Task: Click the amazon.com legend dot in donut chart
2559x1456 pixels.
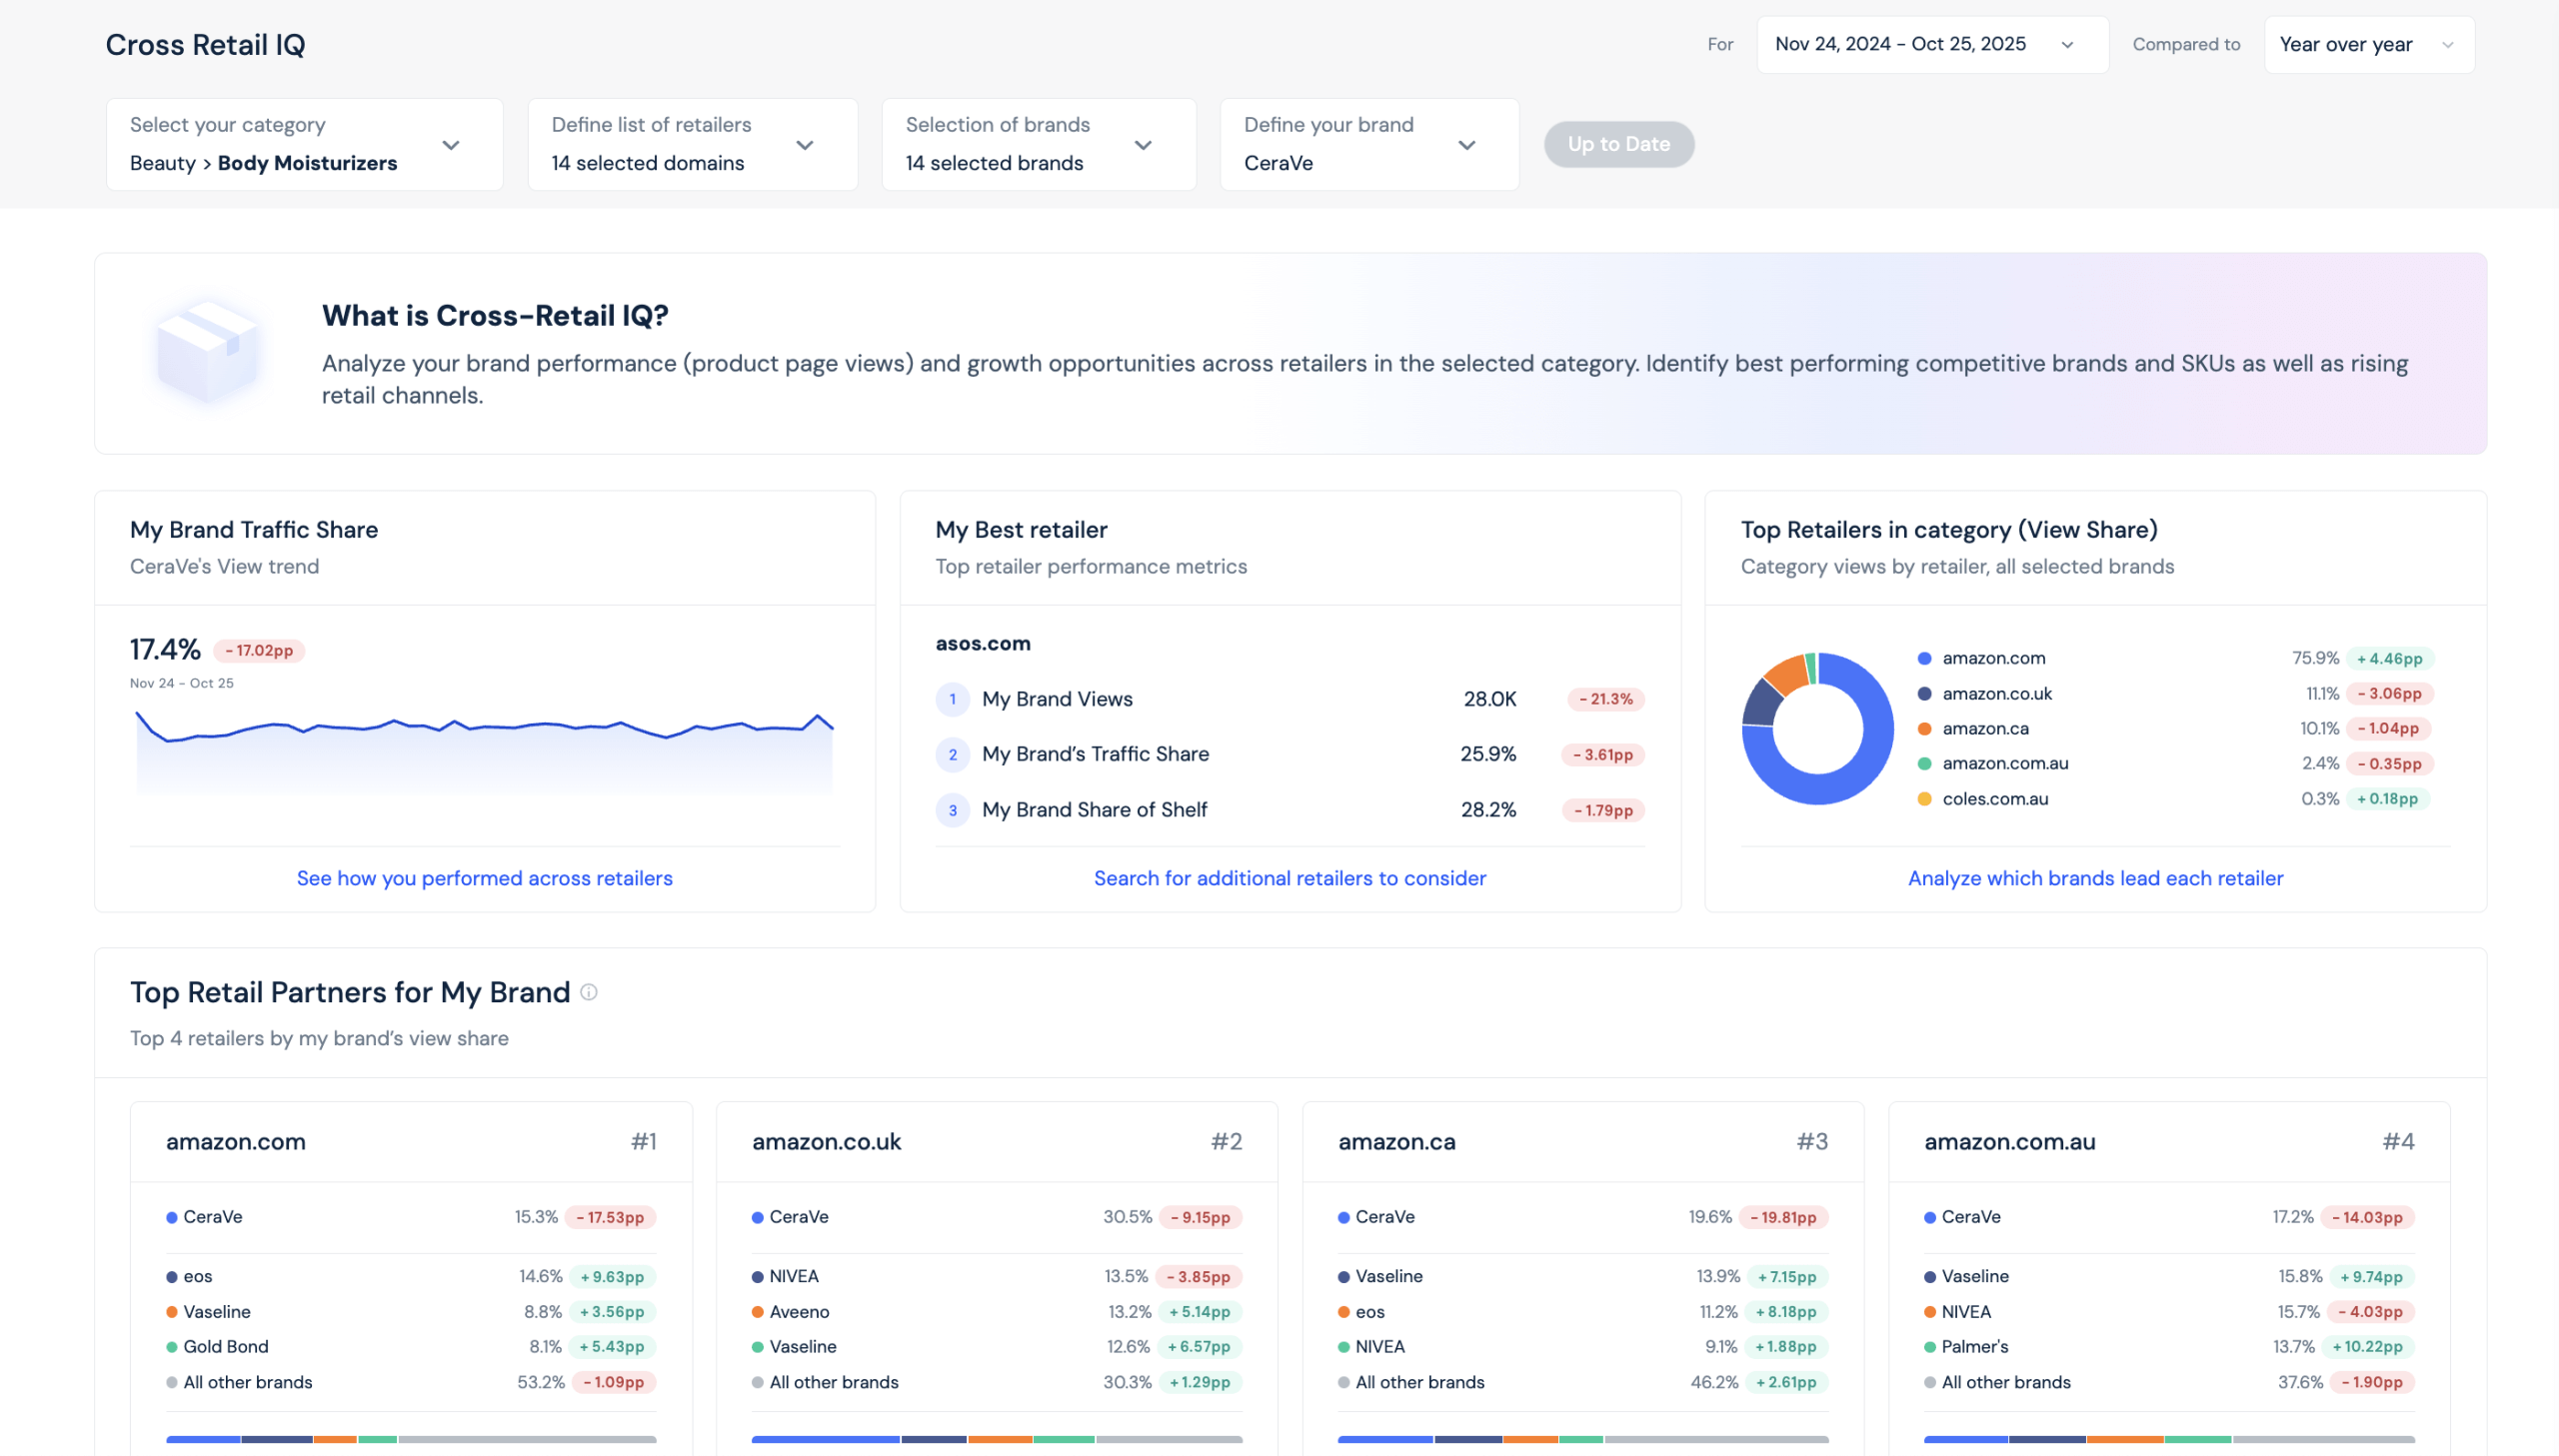Action: click(1922, 658)
